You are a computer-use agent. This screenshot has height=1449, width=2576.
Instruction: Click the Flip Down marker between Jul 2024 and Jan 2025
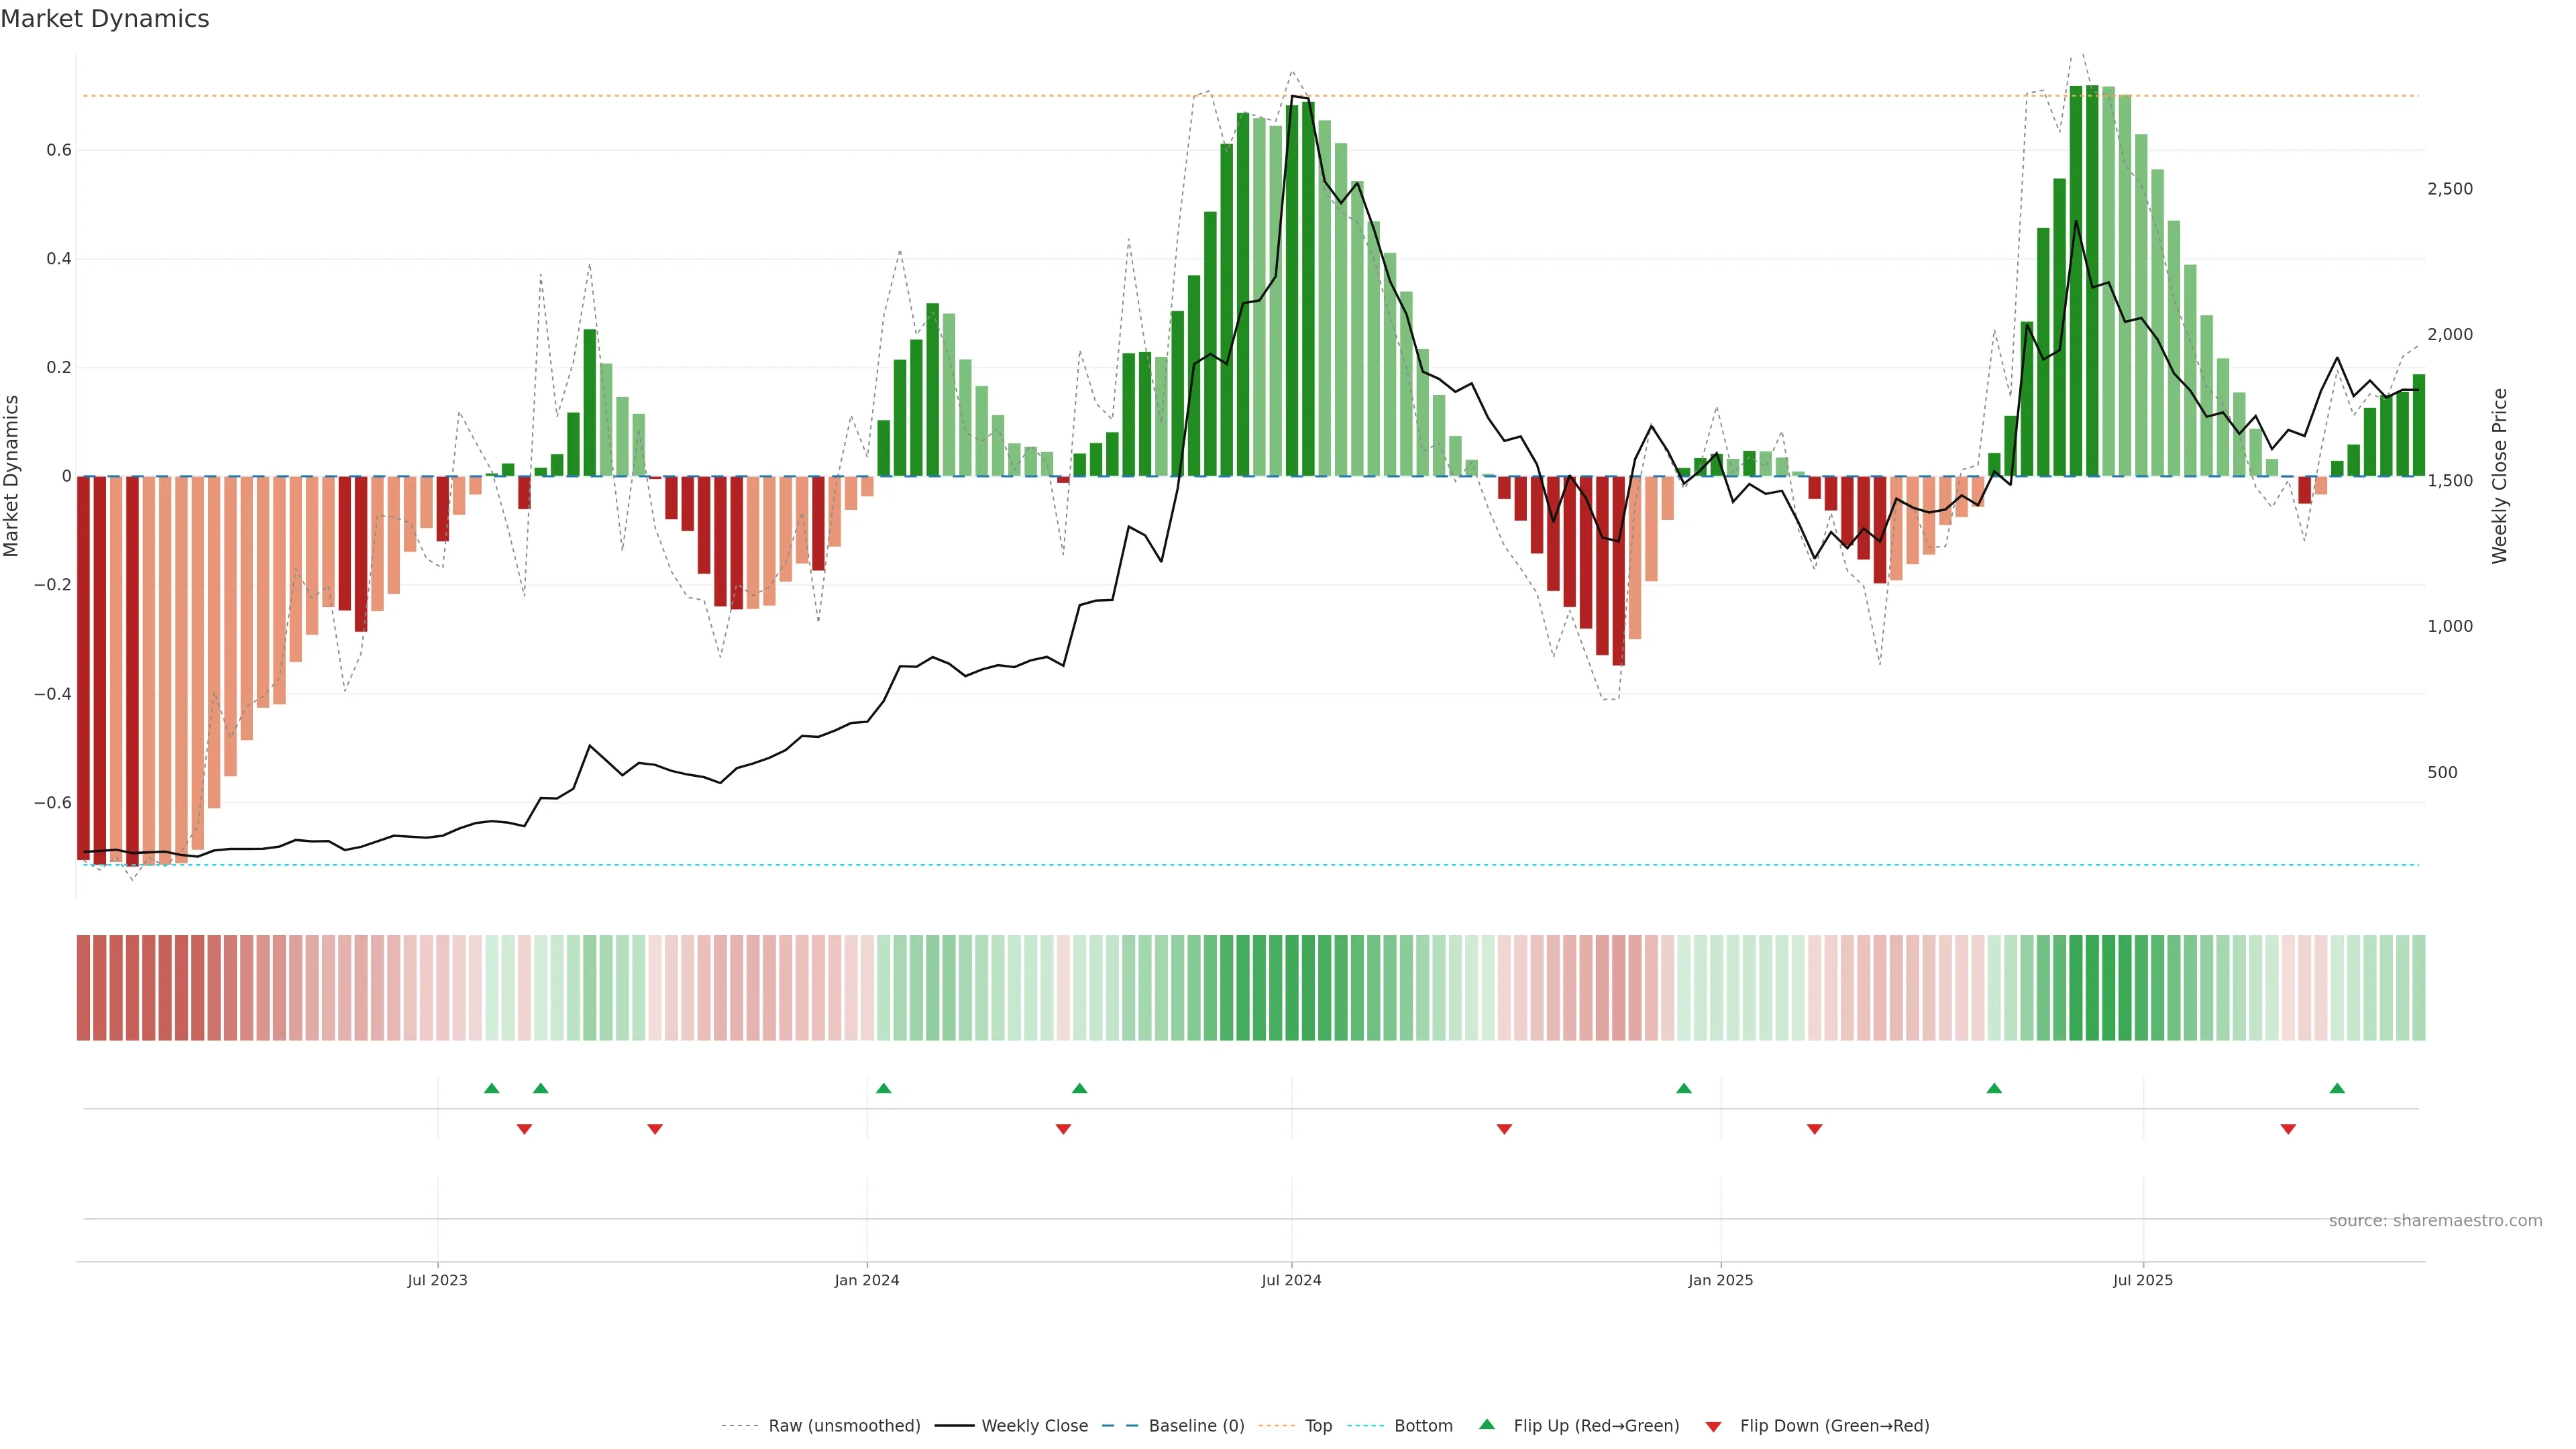(1504, 1129)
